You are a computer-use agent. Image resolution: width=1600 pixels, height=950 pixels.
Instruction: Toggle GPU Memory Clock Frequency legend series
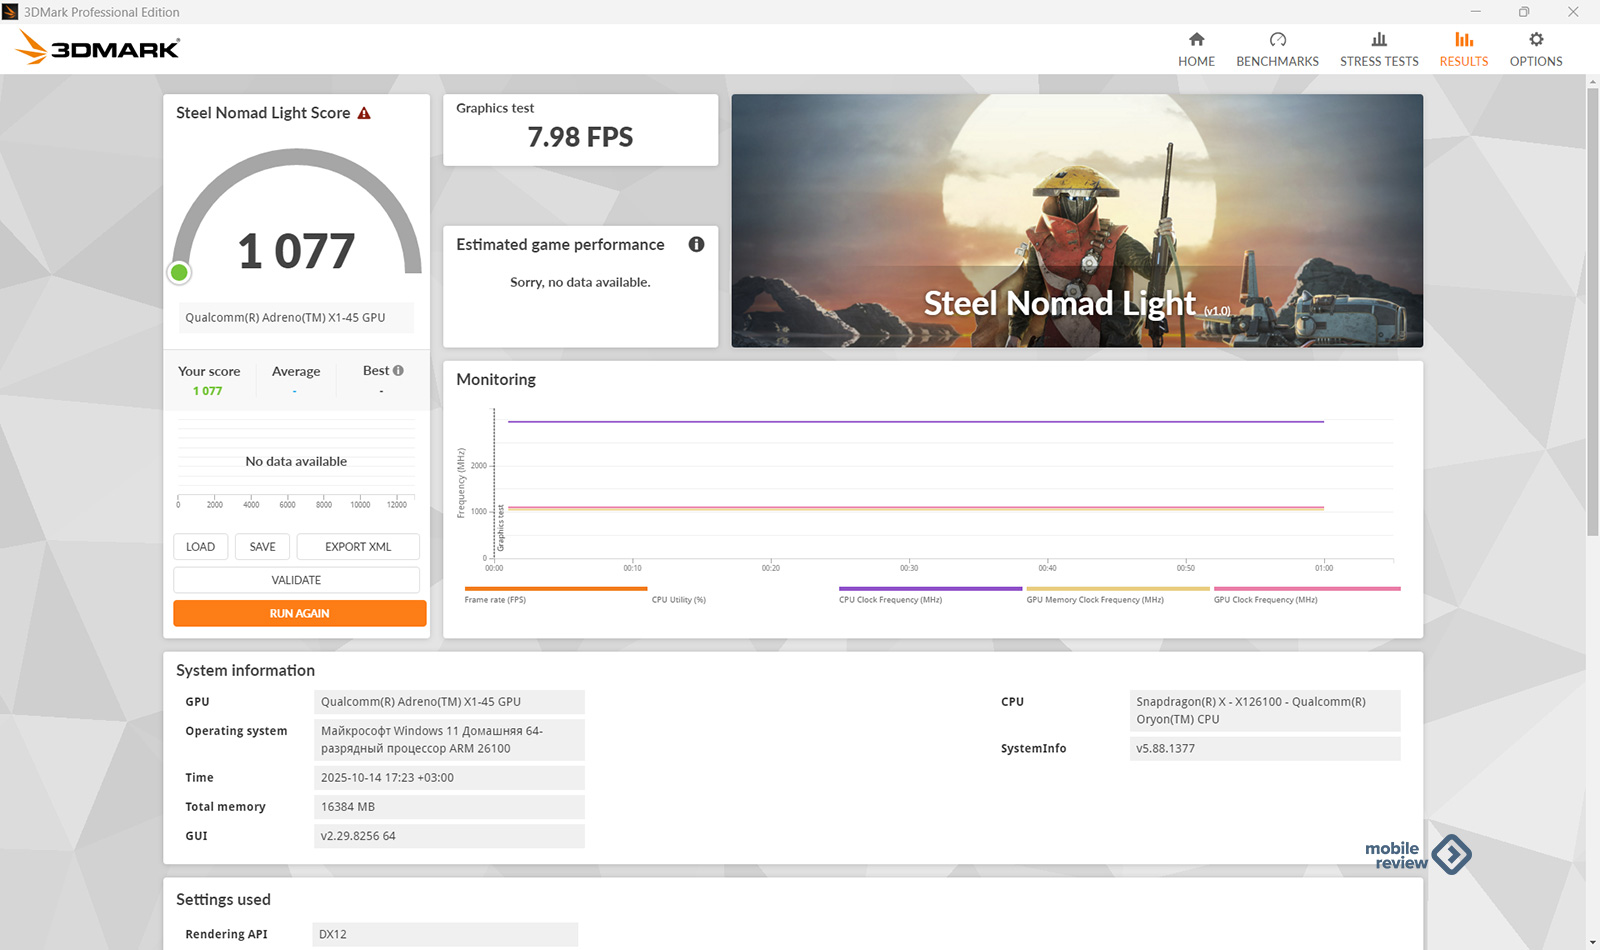(x=1094, y=599)
